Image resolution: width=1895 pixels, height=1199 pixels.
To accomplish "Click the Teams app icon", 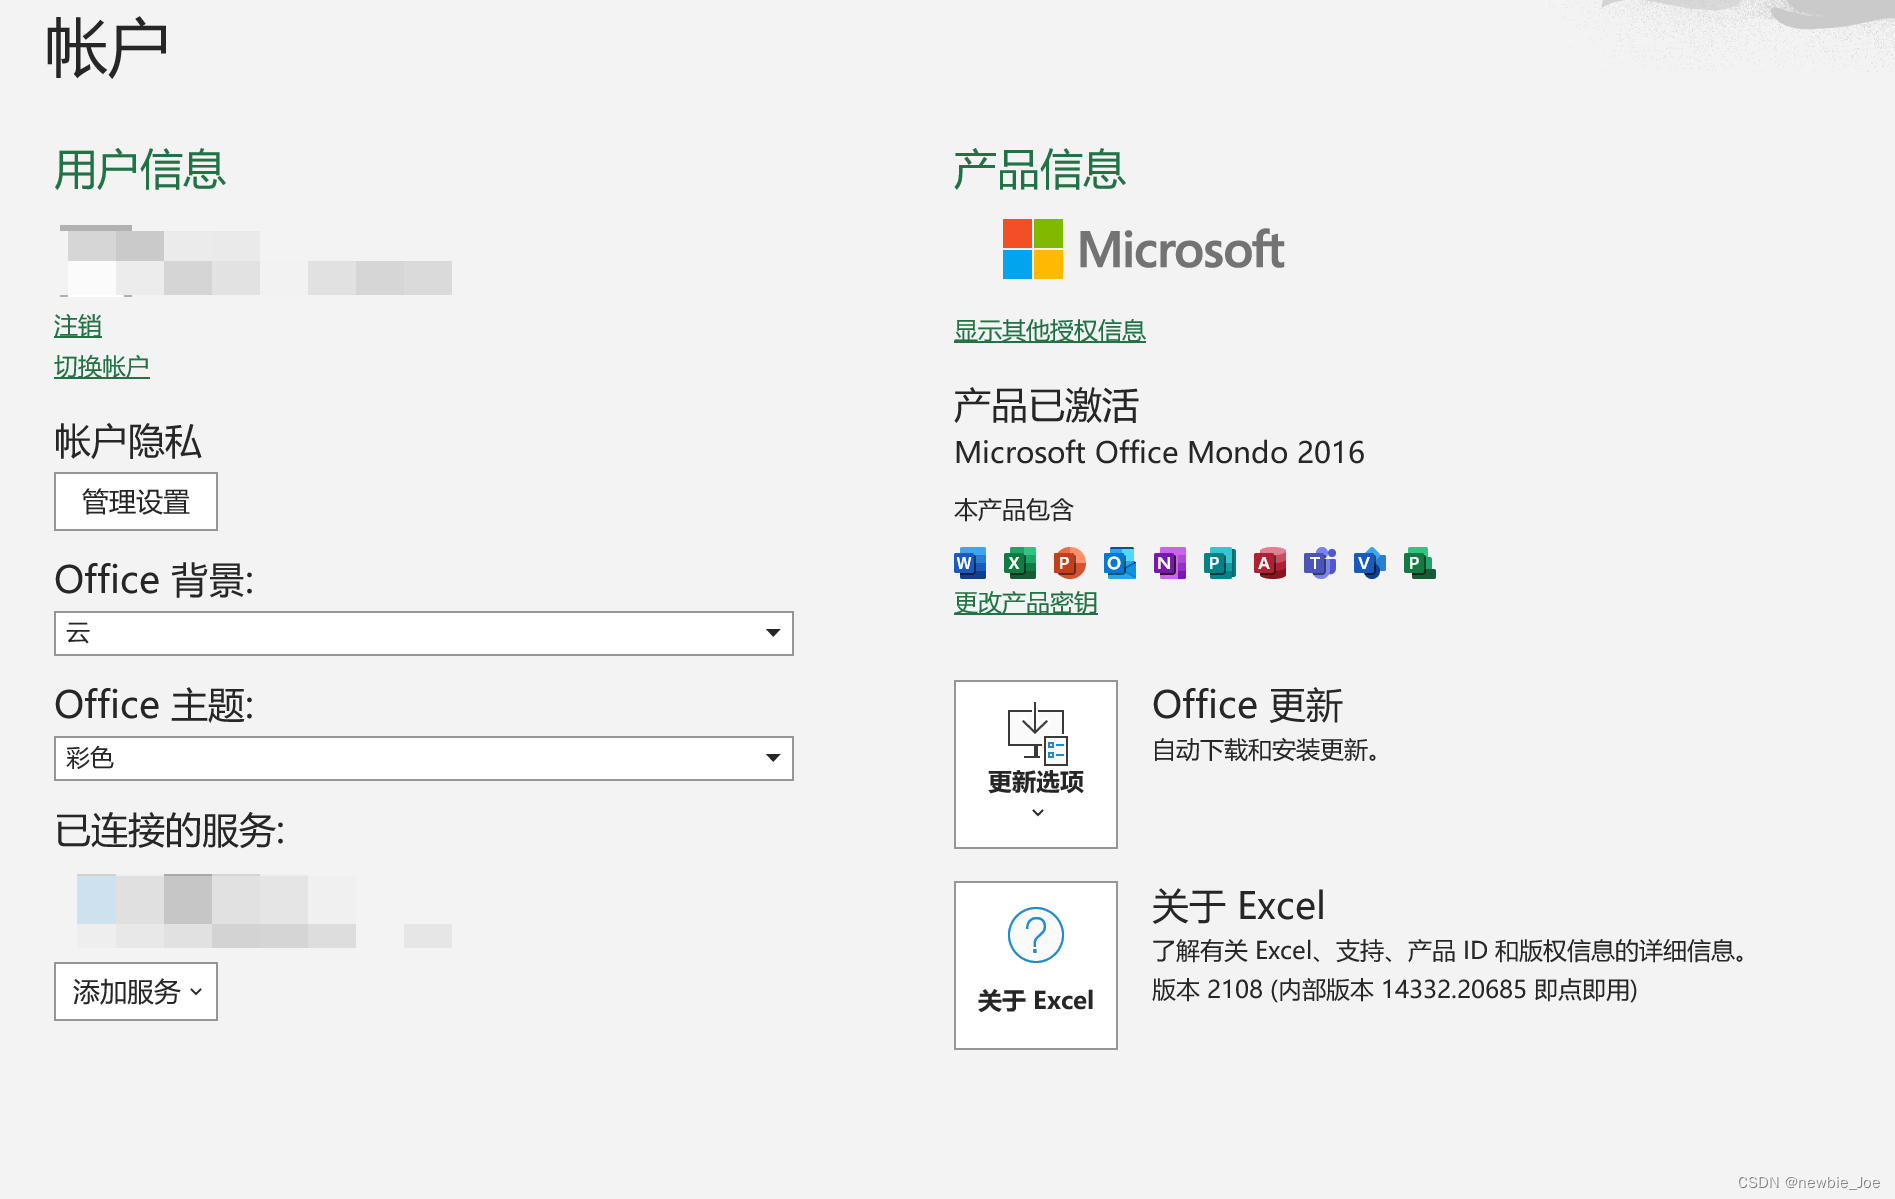I will 1320,563.
